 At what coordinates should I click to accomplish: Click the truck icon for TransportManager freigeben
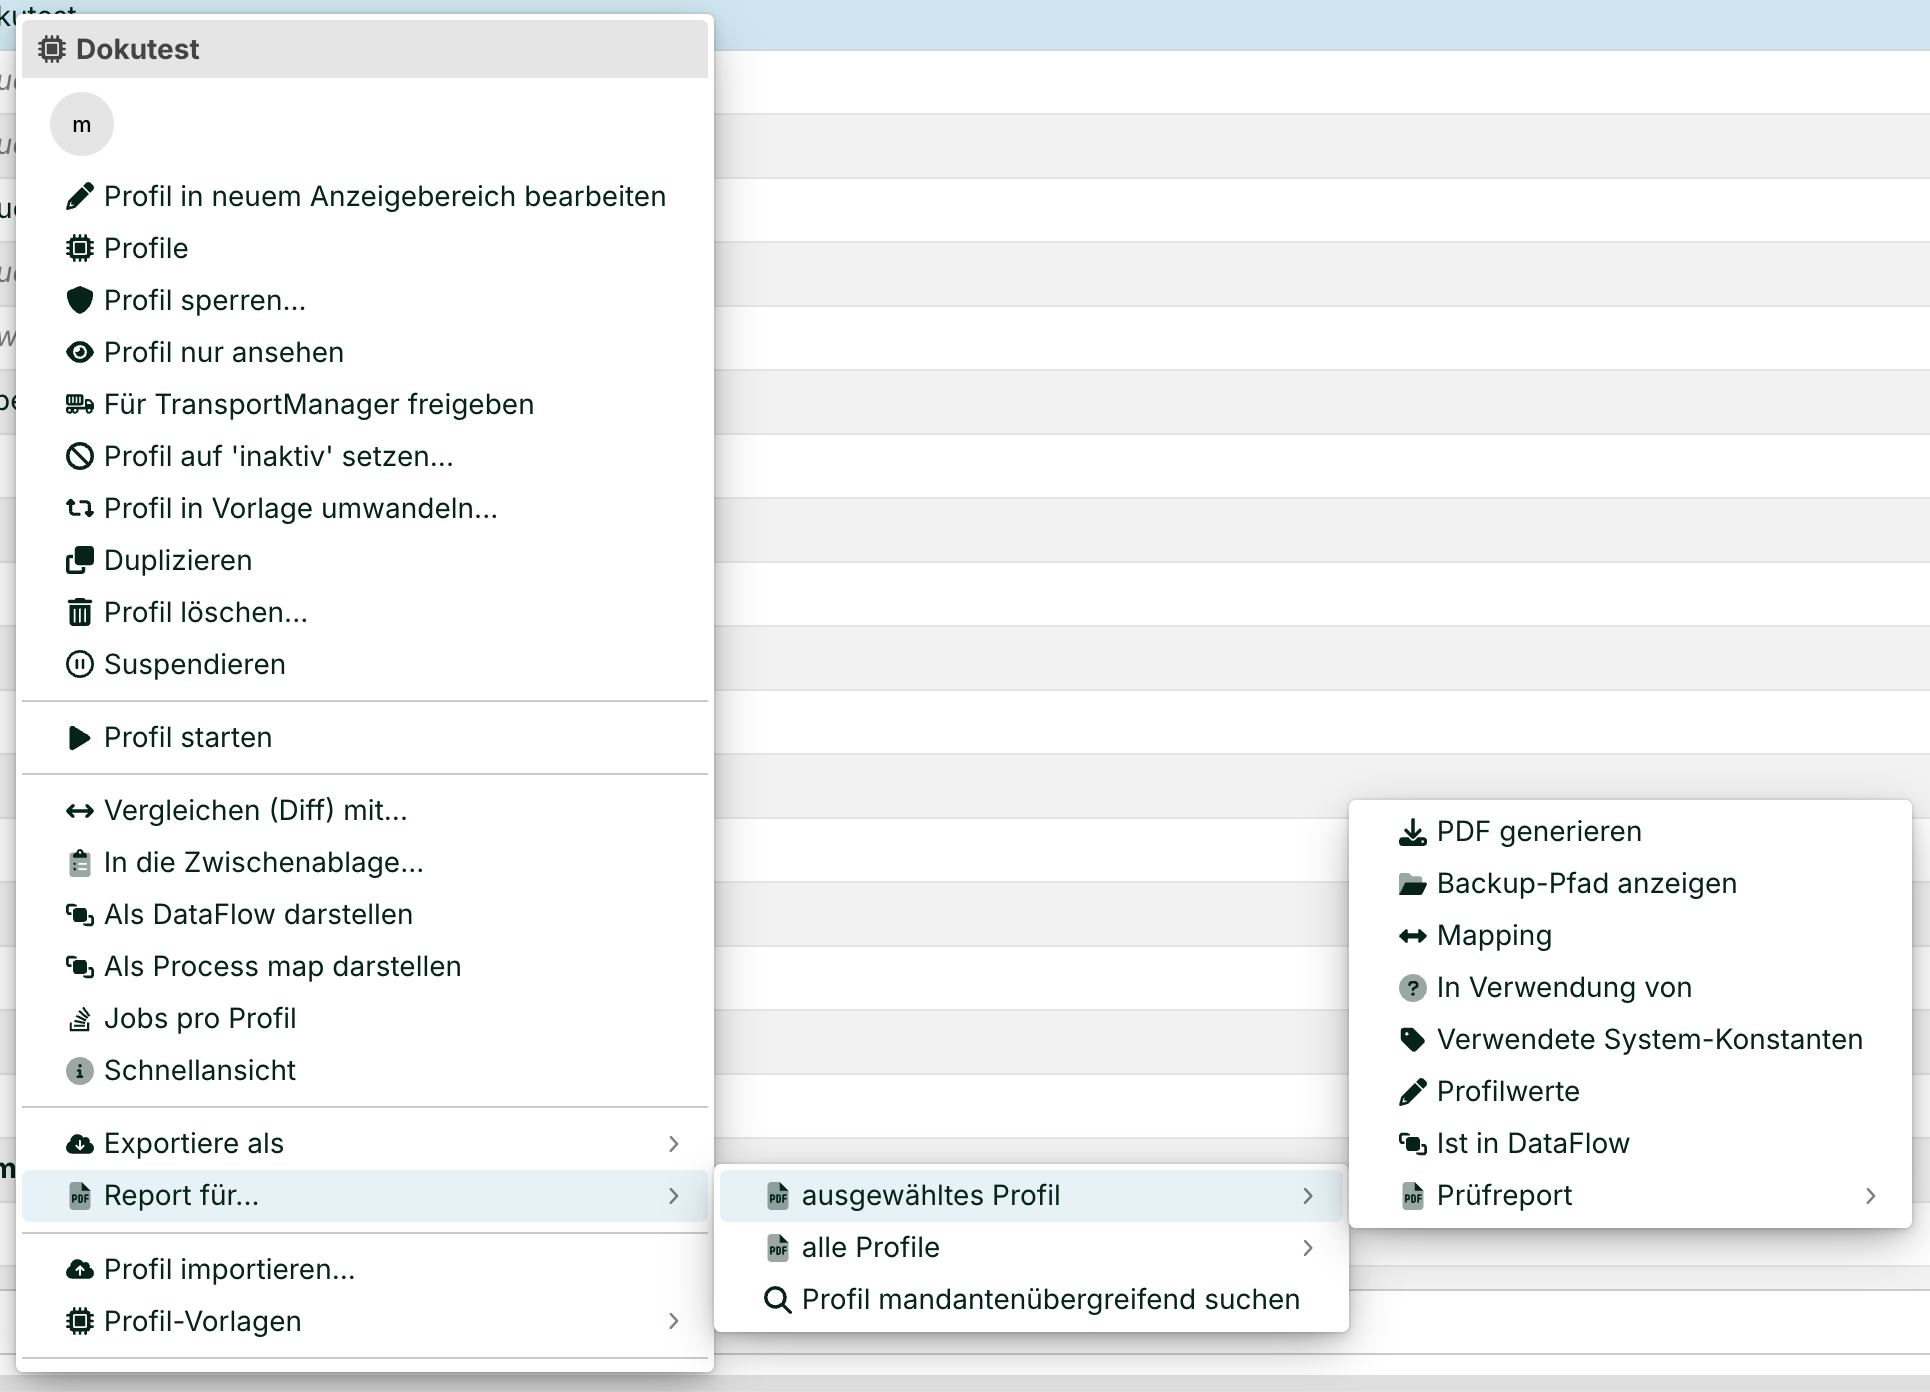point(80,404)
